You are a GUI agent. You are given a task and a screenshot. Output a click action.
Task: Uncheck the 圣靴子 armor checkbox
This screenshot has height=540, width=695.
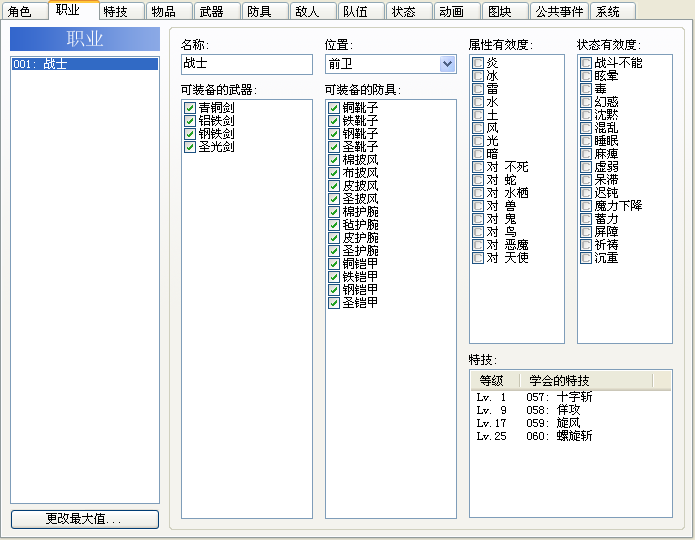coord(334,147)
